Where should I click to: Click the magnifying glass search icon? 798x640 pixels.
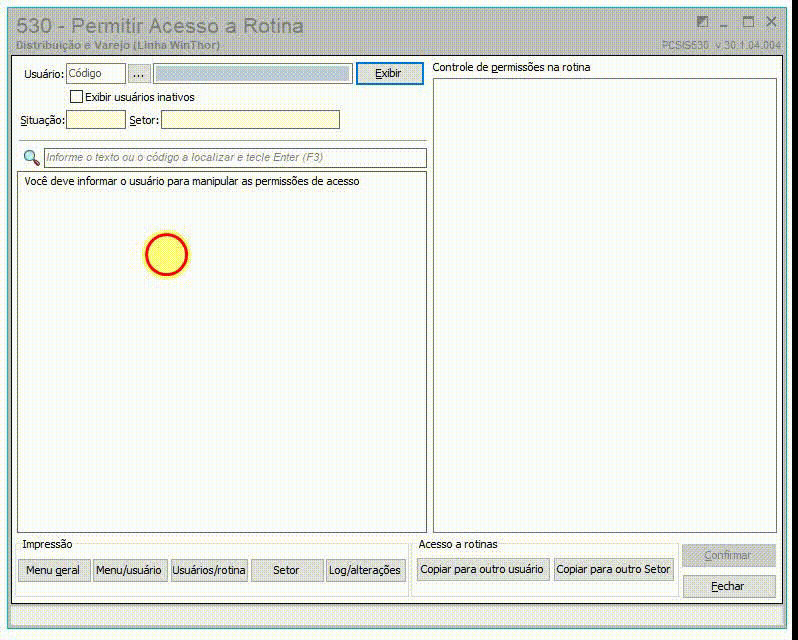pyautogui.click(x=32, y=158)
